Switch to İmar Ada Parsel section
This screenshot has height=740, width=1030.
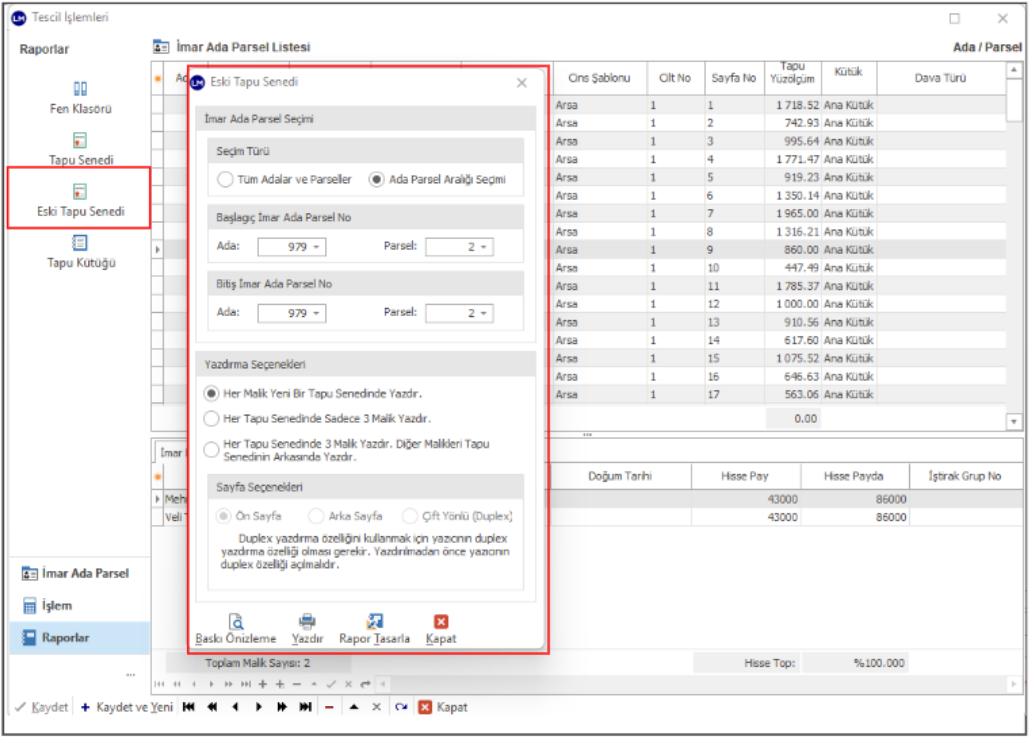pos(84,574)
